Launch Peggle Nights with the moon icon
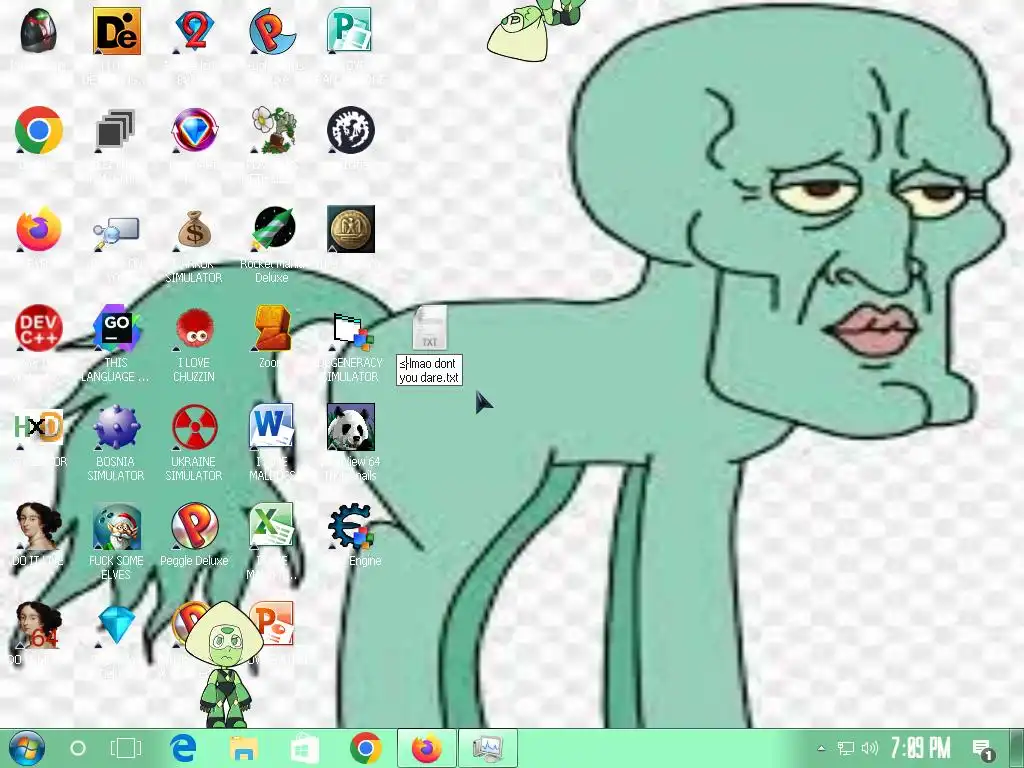 pos(272,31)
